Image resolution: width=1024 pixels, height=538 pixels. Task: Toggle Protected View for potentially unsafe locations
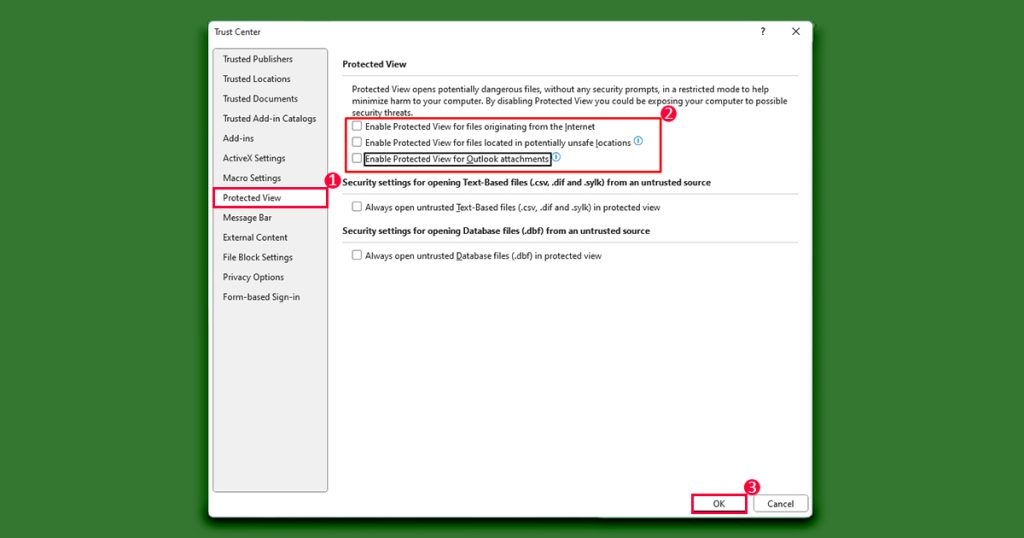pyautogui.click(x=357, y=143)
